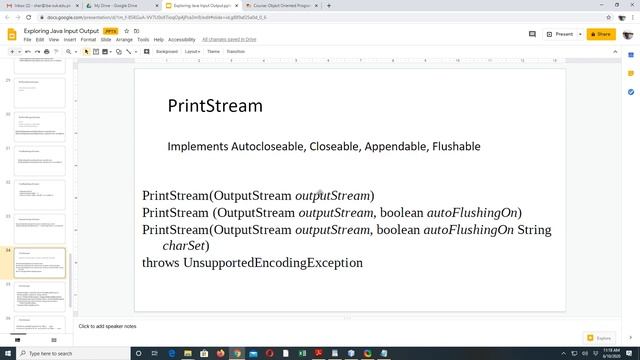Click the throws UnsupportedEncodingException line
640x360 pixels.
pos(252,263)
